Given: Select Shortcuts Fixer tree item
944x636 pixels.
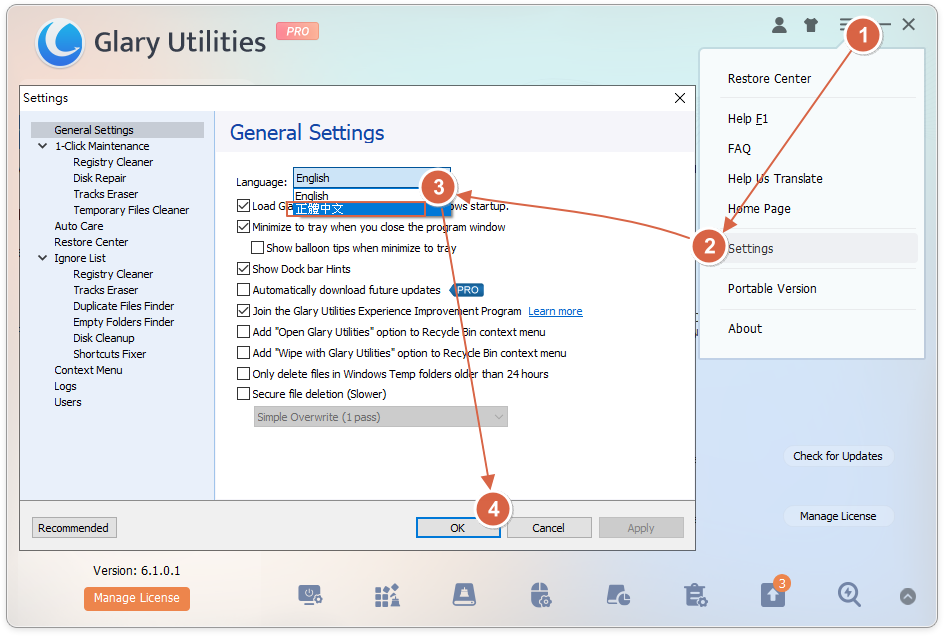Looking at the screenshot, I should coord(110,354).
